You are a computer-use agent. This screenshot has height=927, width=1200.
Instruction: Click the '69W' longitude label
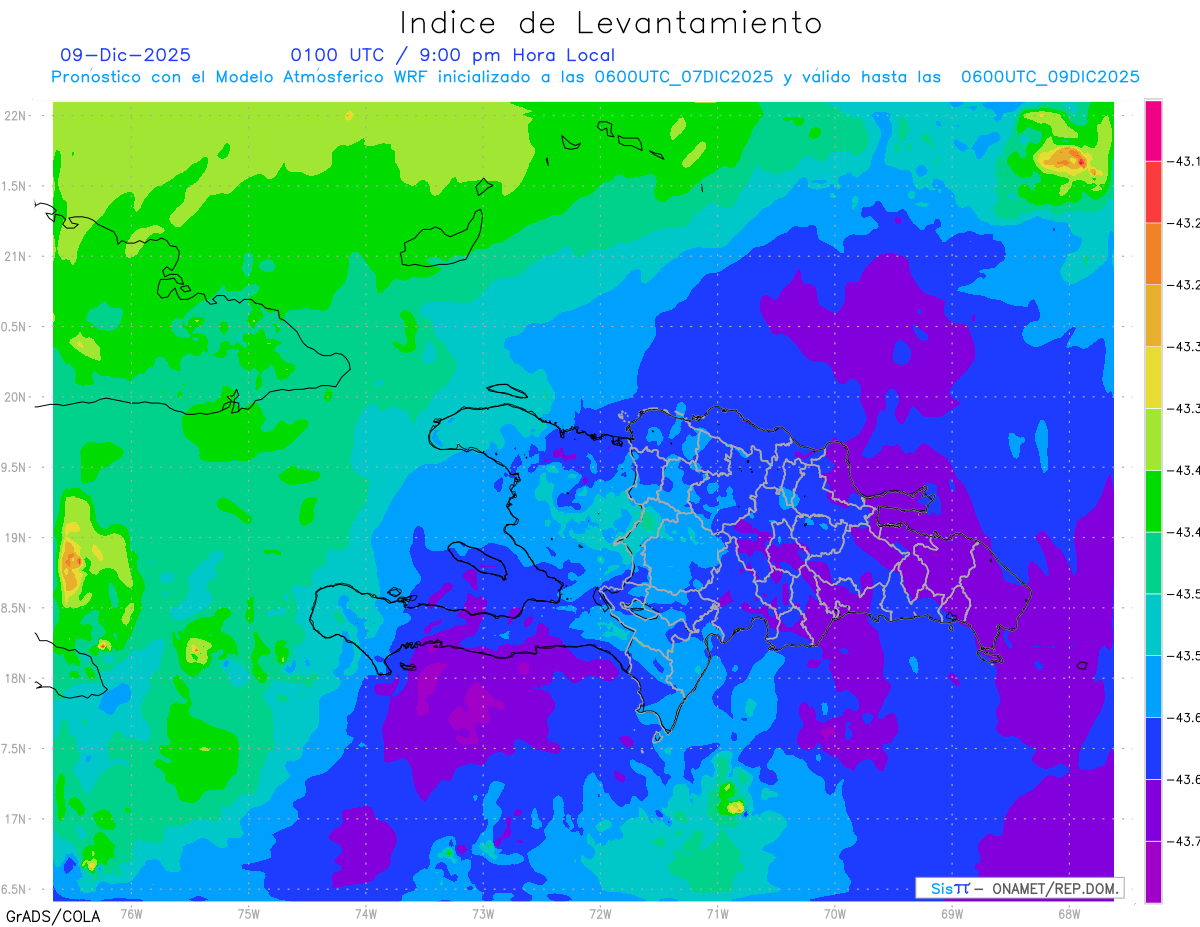(x=951, y=912)
